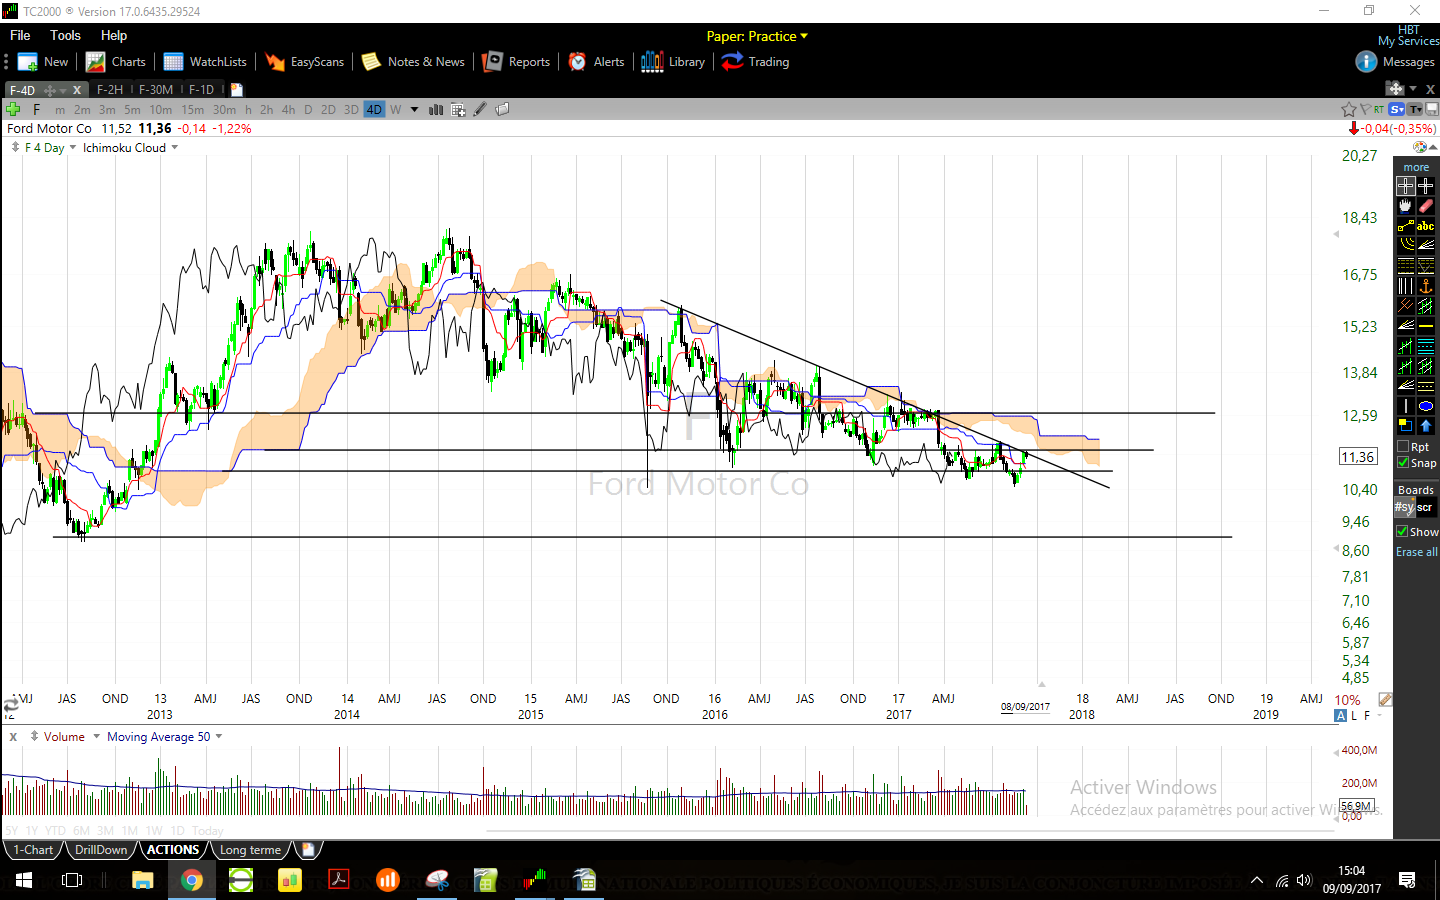1440x900 pixels.
Task: Open the Tools menu
Action: tap(65, 35)
